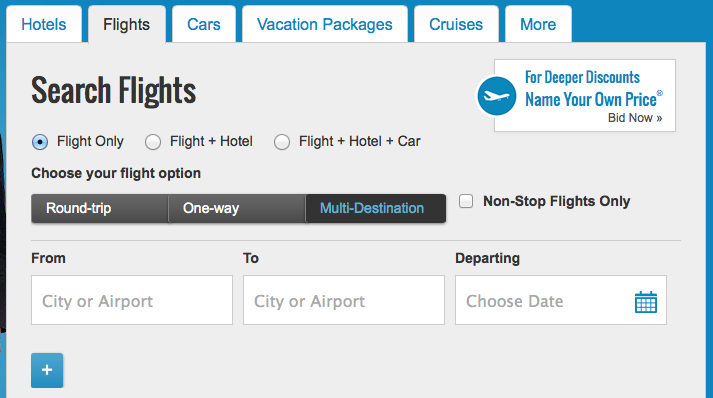The image size is (713, 398).
Task: Go to the Cruises tab
Action: click(x=456, y=24)
